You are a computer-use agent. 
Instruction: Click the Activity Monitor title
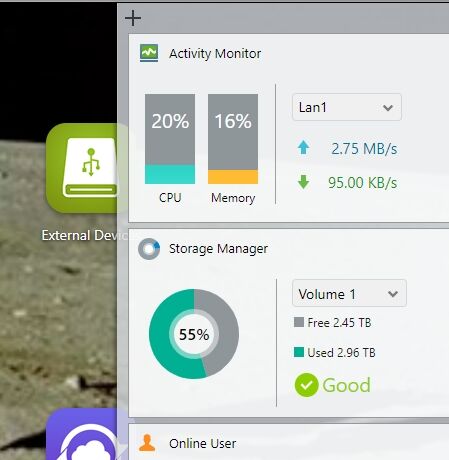215,54
